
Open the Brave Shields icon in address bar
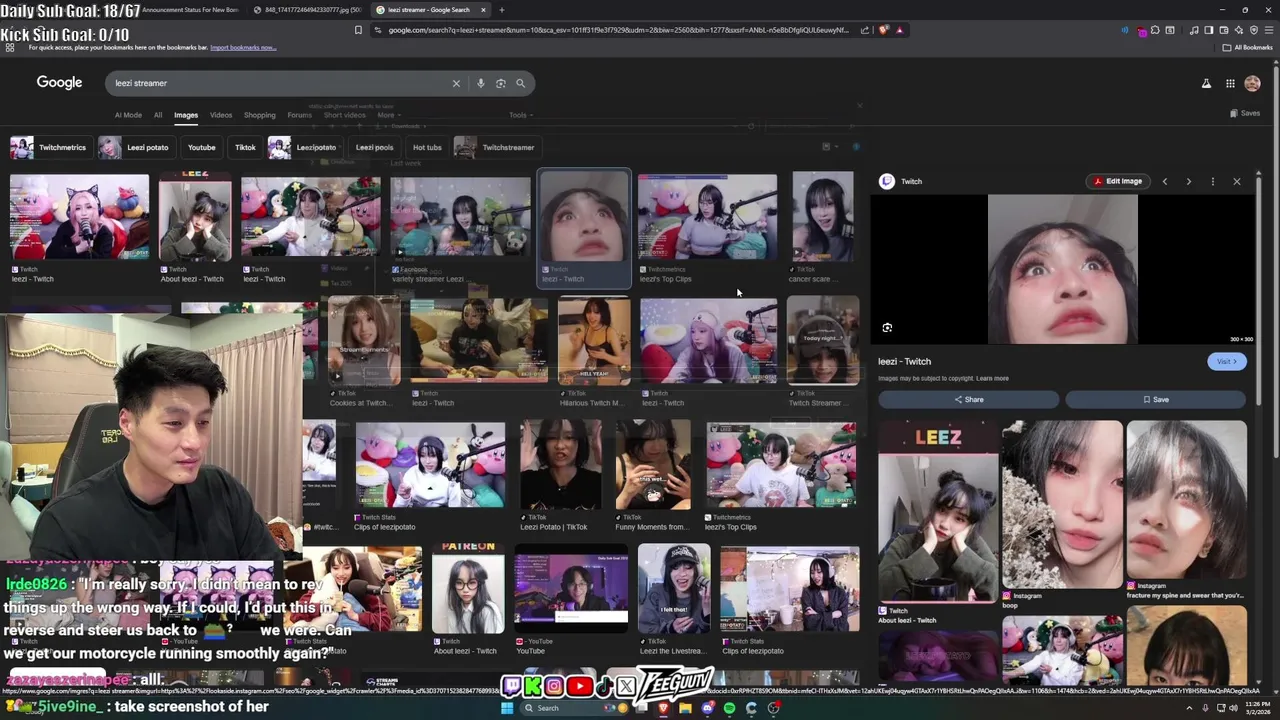[884, 30]
